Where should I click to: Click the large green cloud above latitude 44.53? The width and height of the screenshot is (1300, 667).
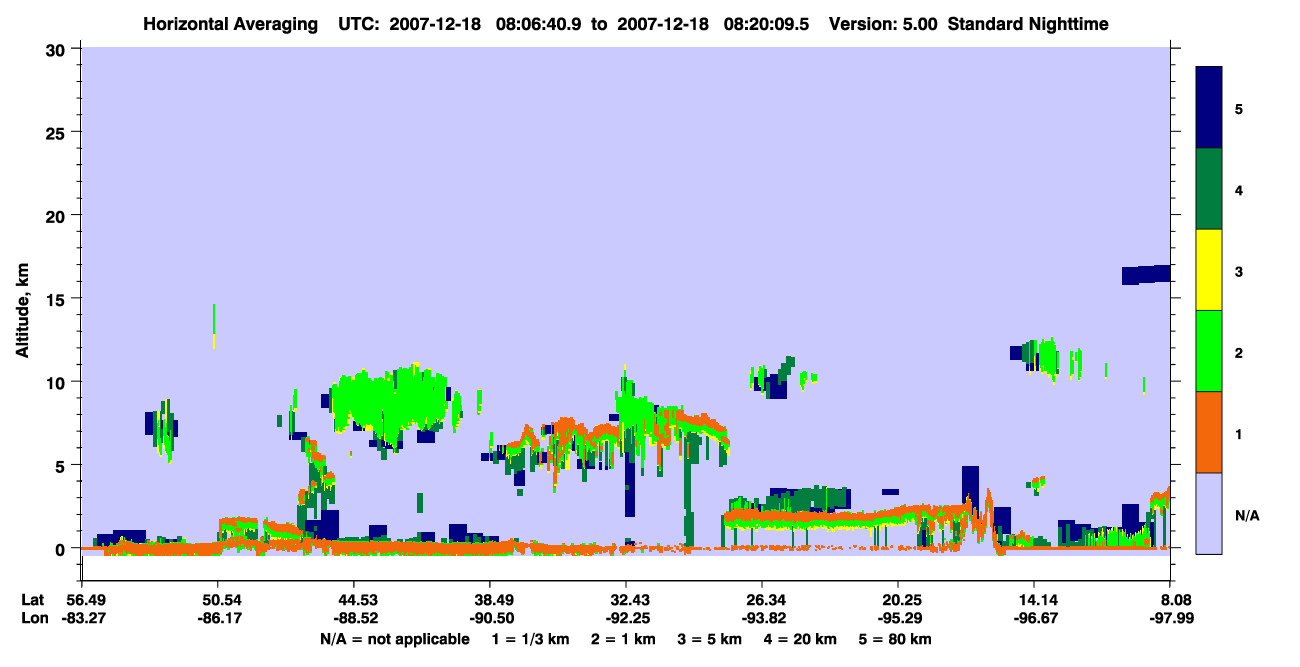[x=392, y=402]
